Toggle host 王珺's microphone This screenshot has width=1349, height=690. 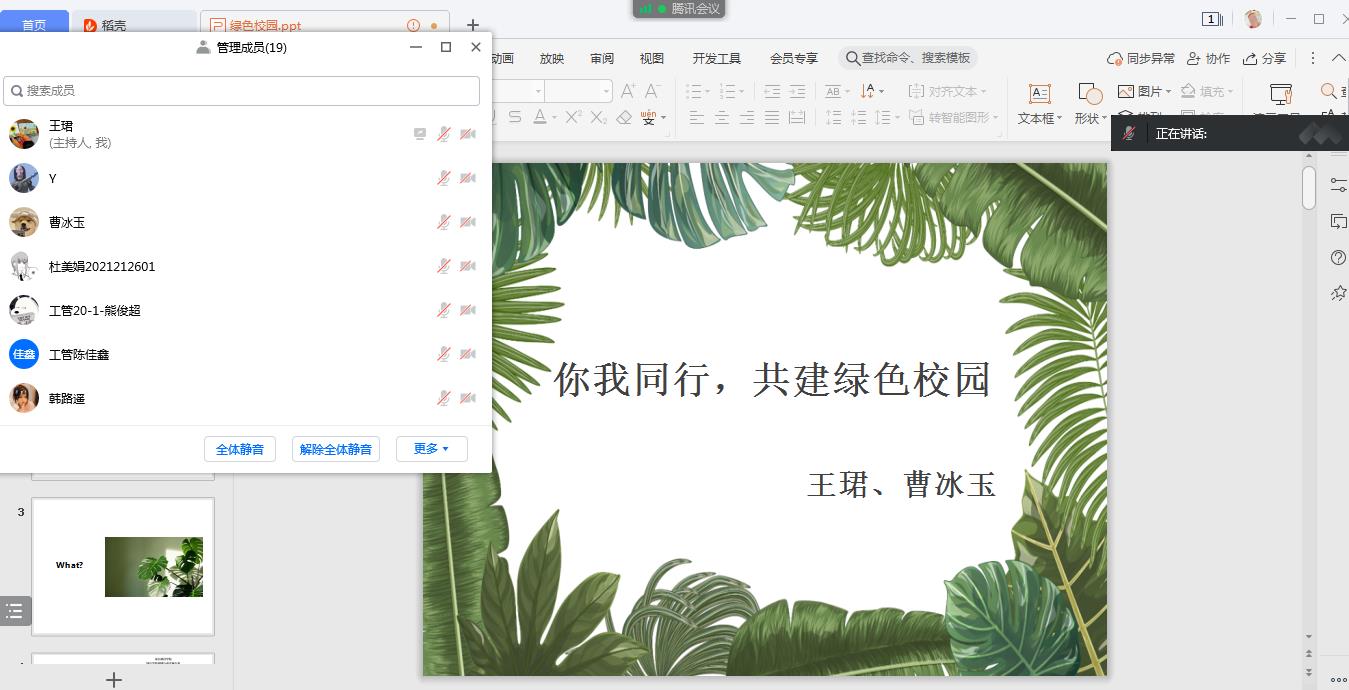tap(443, 134)
